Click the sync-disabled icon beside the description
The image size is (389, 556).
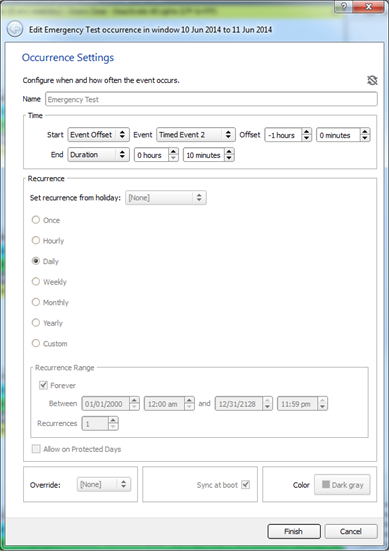pos(372,80)
